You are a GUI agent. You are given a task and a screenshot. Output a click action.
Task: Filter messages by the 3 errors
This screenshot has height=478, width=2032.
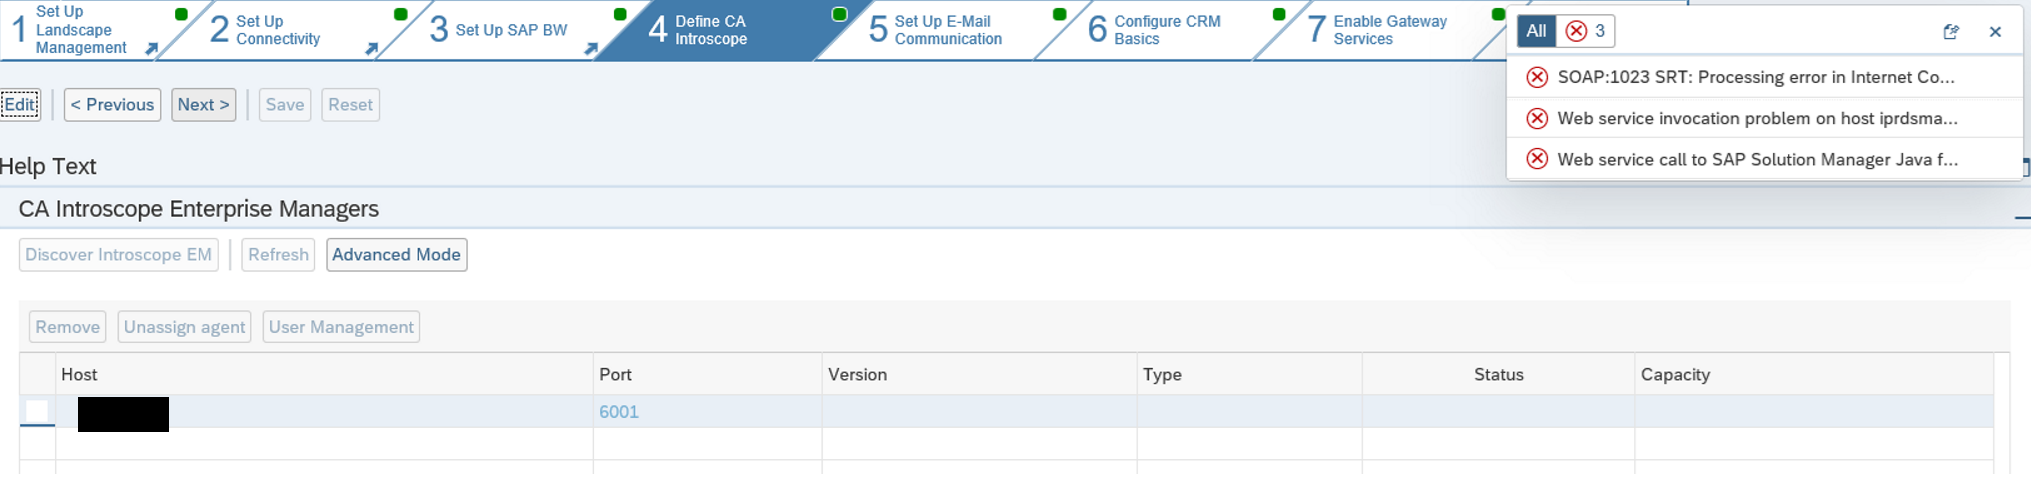coord(1585,31)
